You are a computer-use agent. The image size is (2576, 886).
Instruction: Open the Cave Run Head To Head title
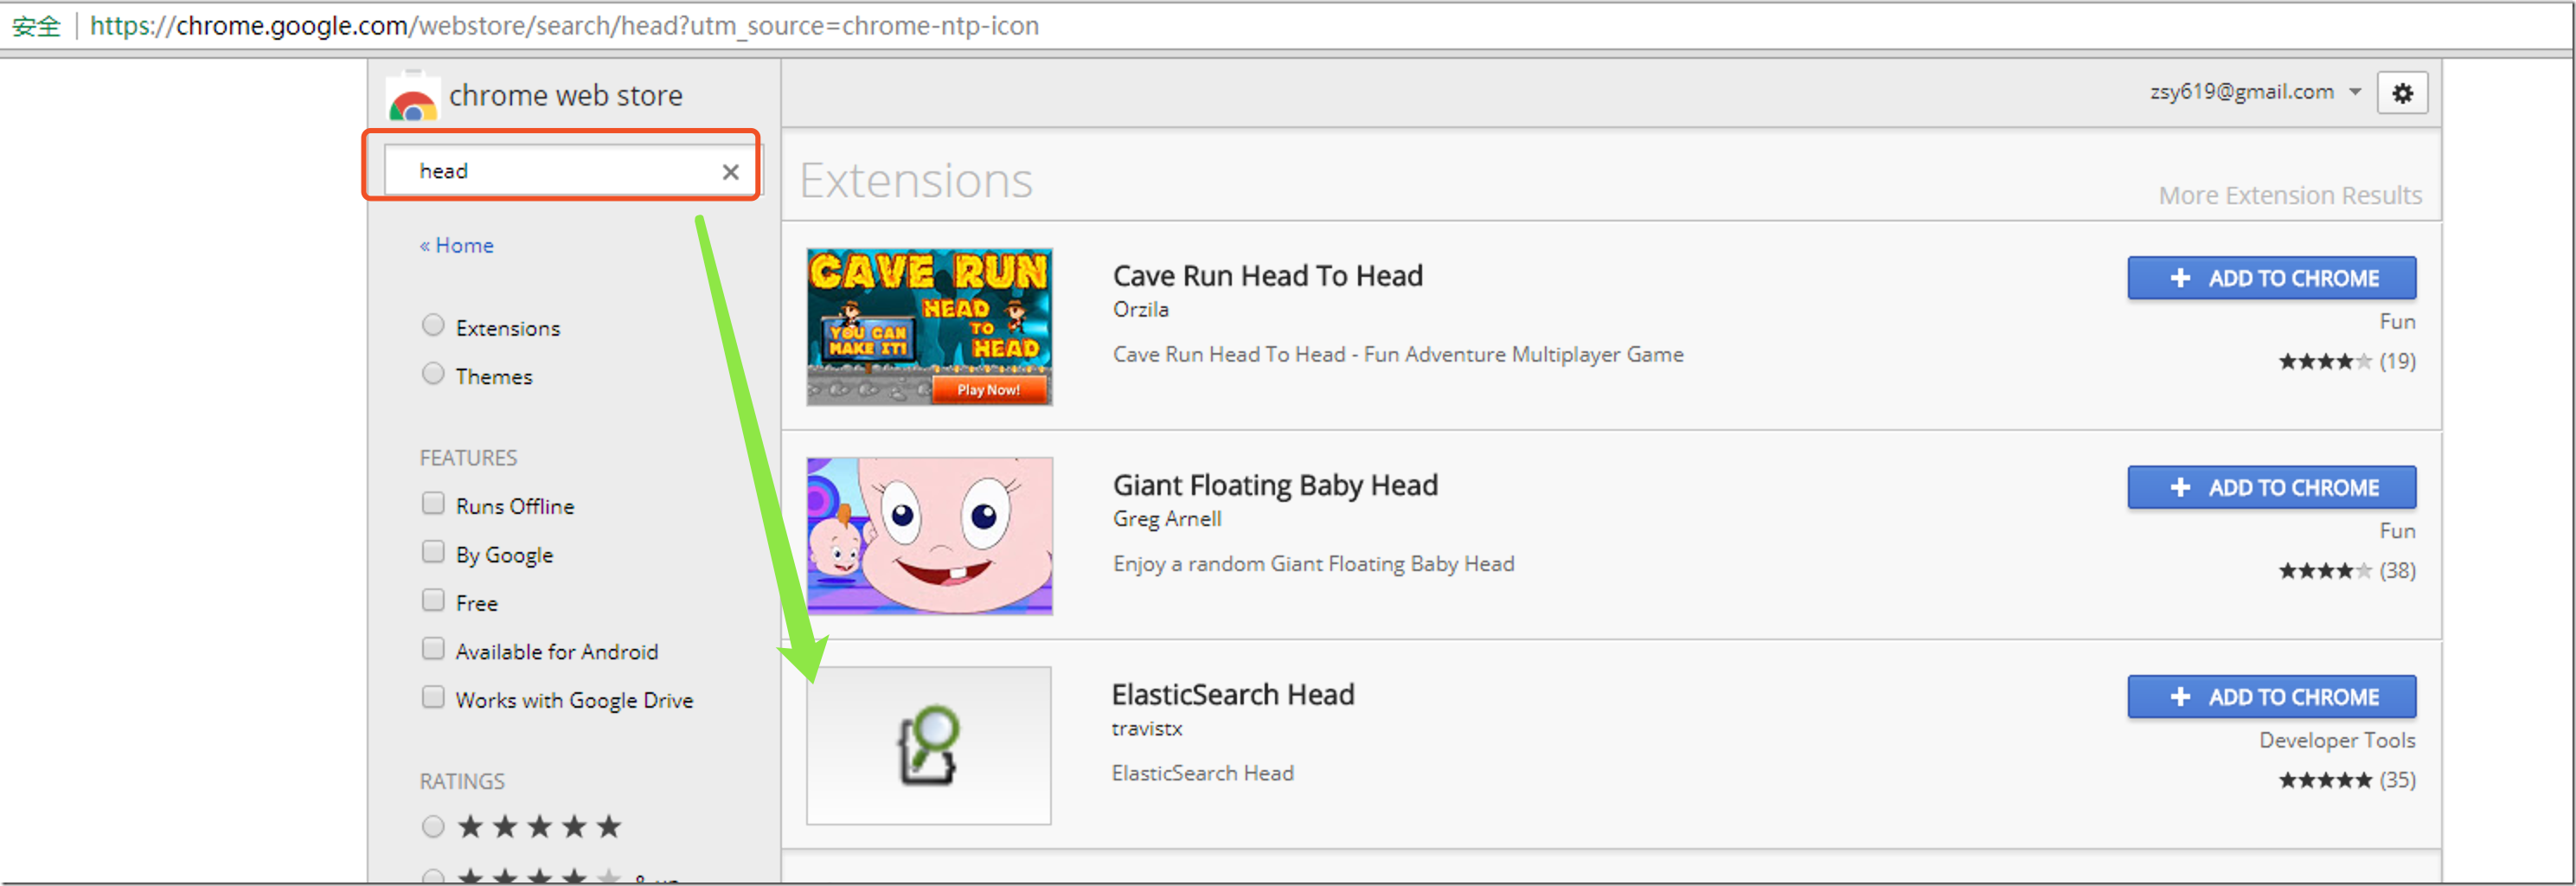[x=1267, y=276]
